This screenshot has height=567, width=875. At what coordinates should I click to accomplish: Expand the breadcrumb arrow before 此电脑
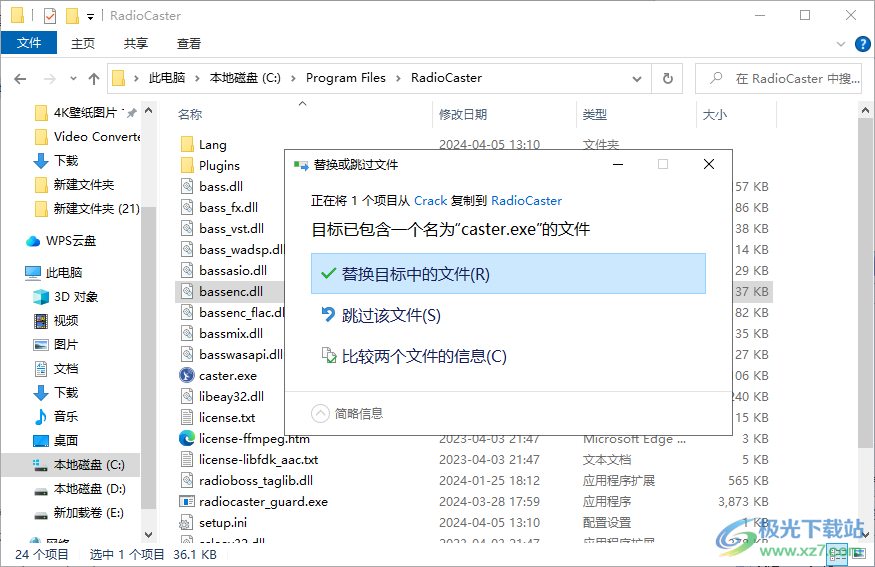136,79
